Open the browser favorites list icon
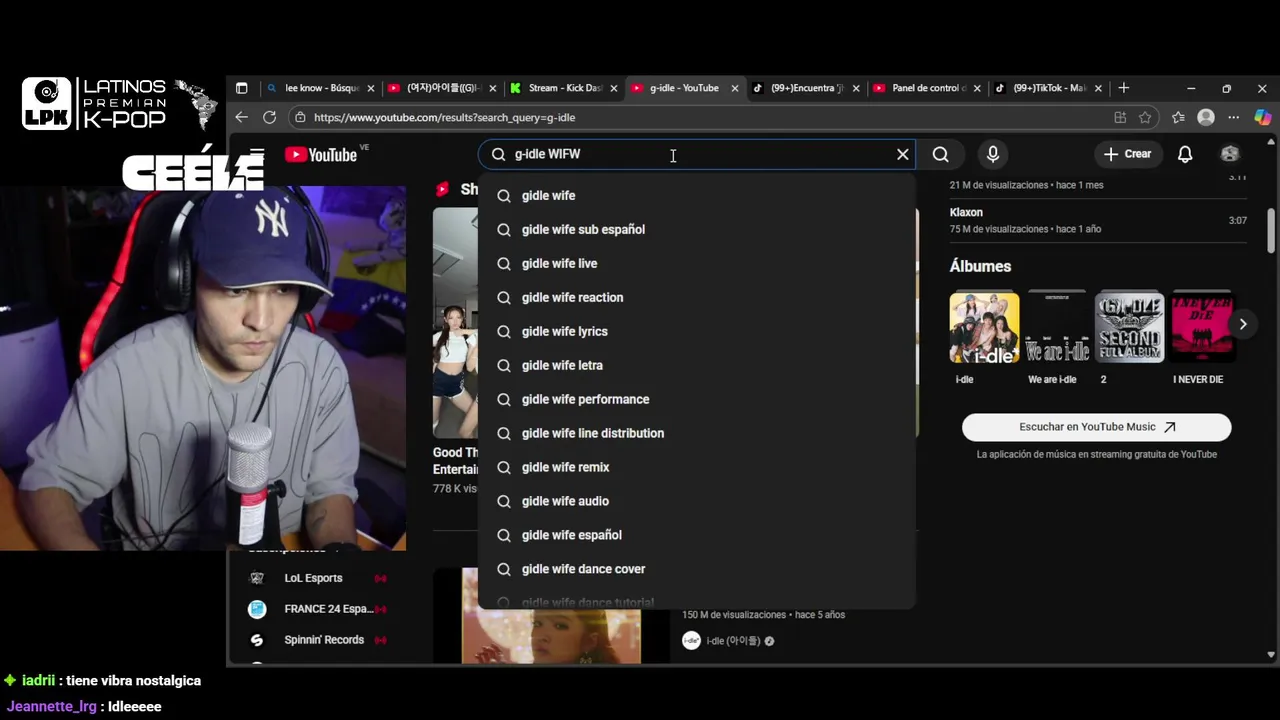Viewport: 1280px width, 720px height. [1178, 117]
